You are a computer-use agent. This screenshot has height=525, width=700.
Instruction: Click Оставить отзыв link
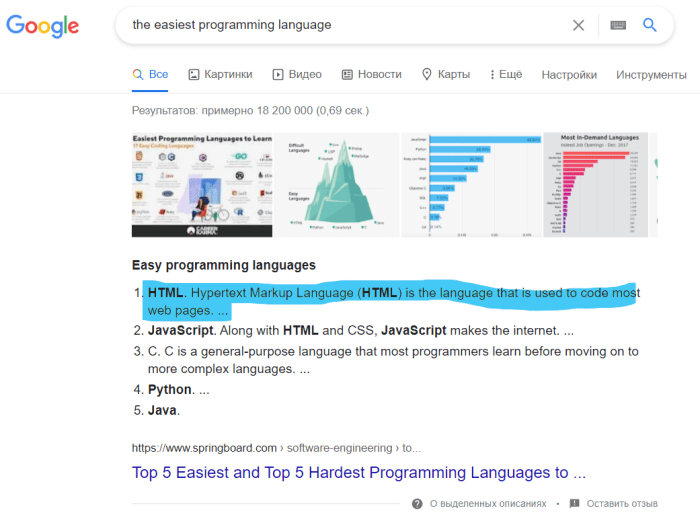click(x=622, y=504)
